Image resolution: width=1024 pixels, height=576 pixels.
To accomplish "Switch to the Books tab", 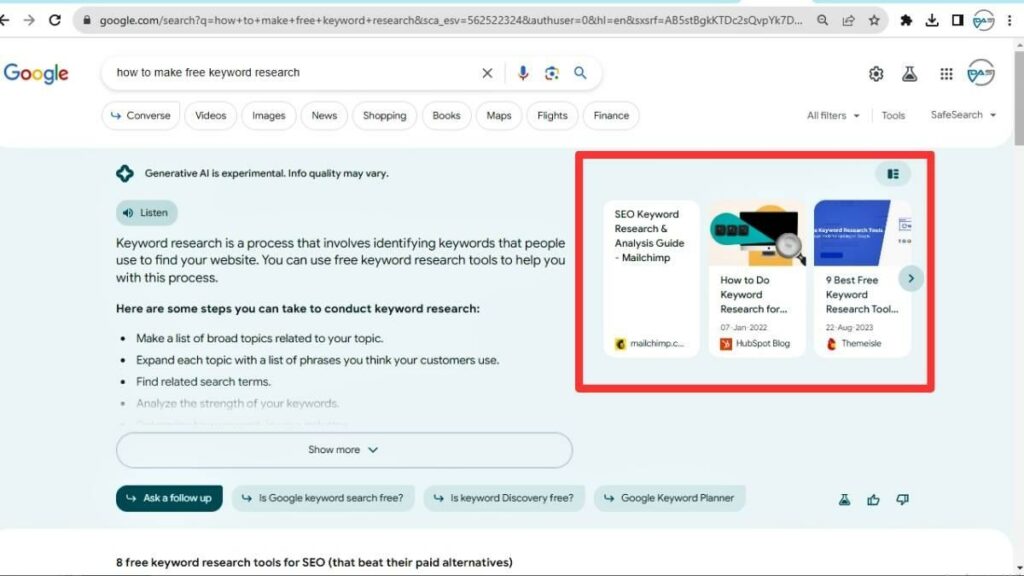I will click(x=446, y=116).
